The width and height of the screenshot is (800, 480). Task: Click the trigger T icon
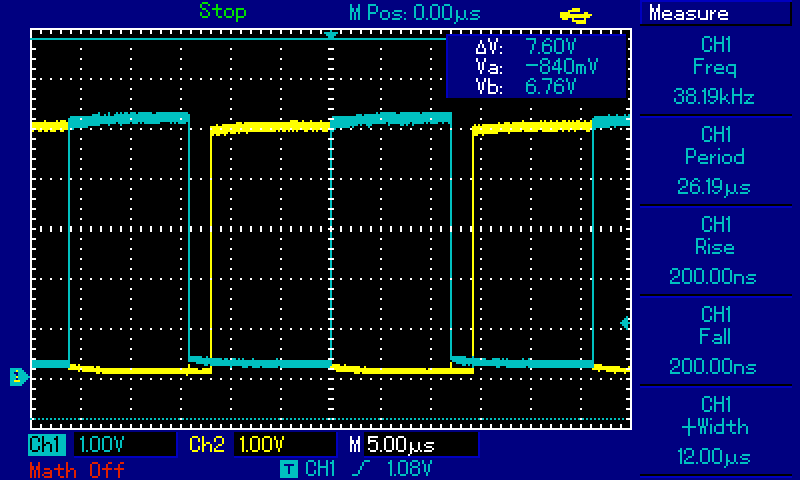click(x=289, y=468)
